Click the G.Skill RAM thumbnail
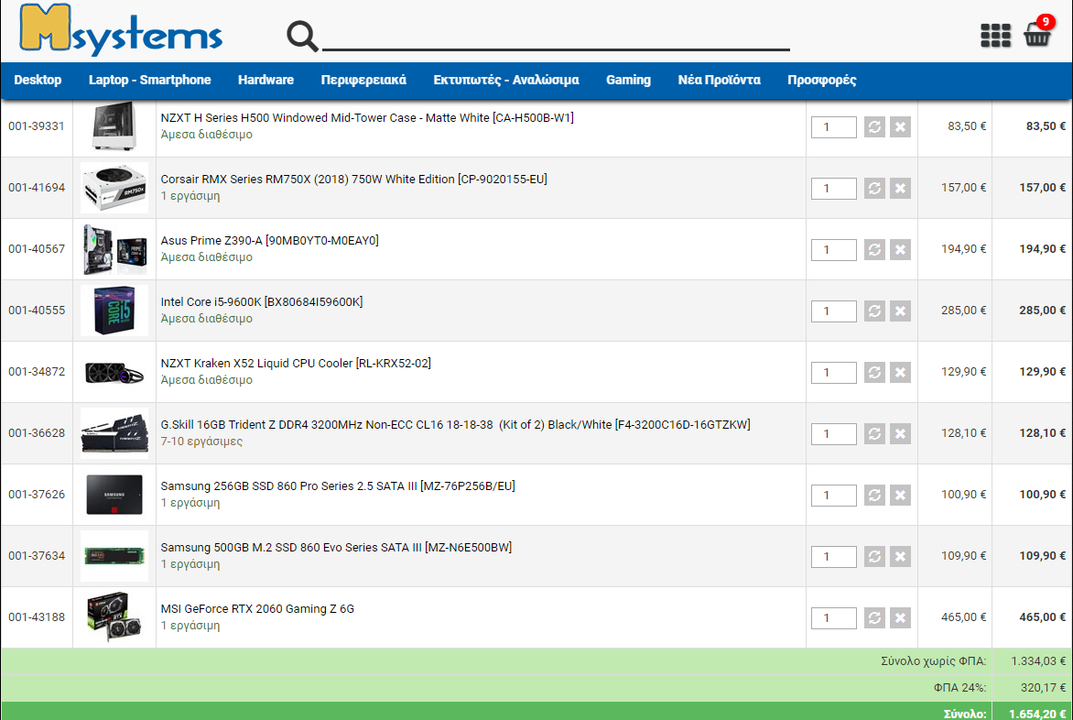 click(x=114, y=433)
